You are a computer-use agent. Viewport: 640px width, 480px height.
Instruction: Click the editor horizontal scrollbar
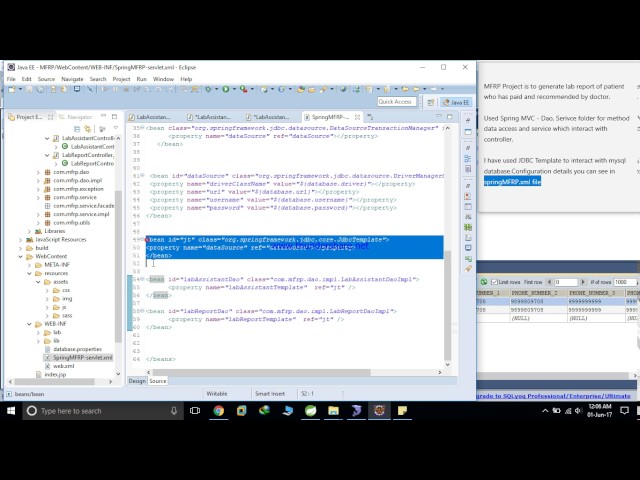(261, 372)
